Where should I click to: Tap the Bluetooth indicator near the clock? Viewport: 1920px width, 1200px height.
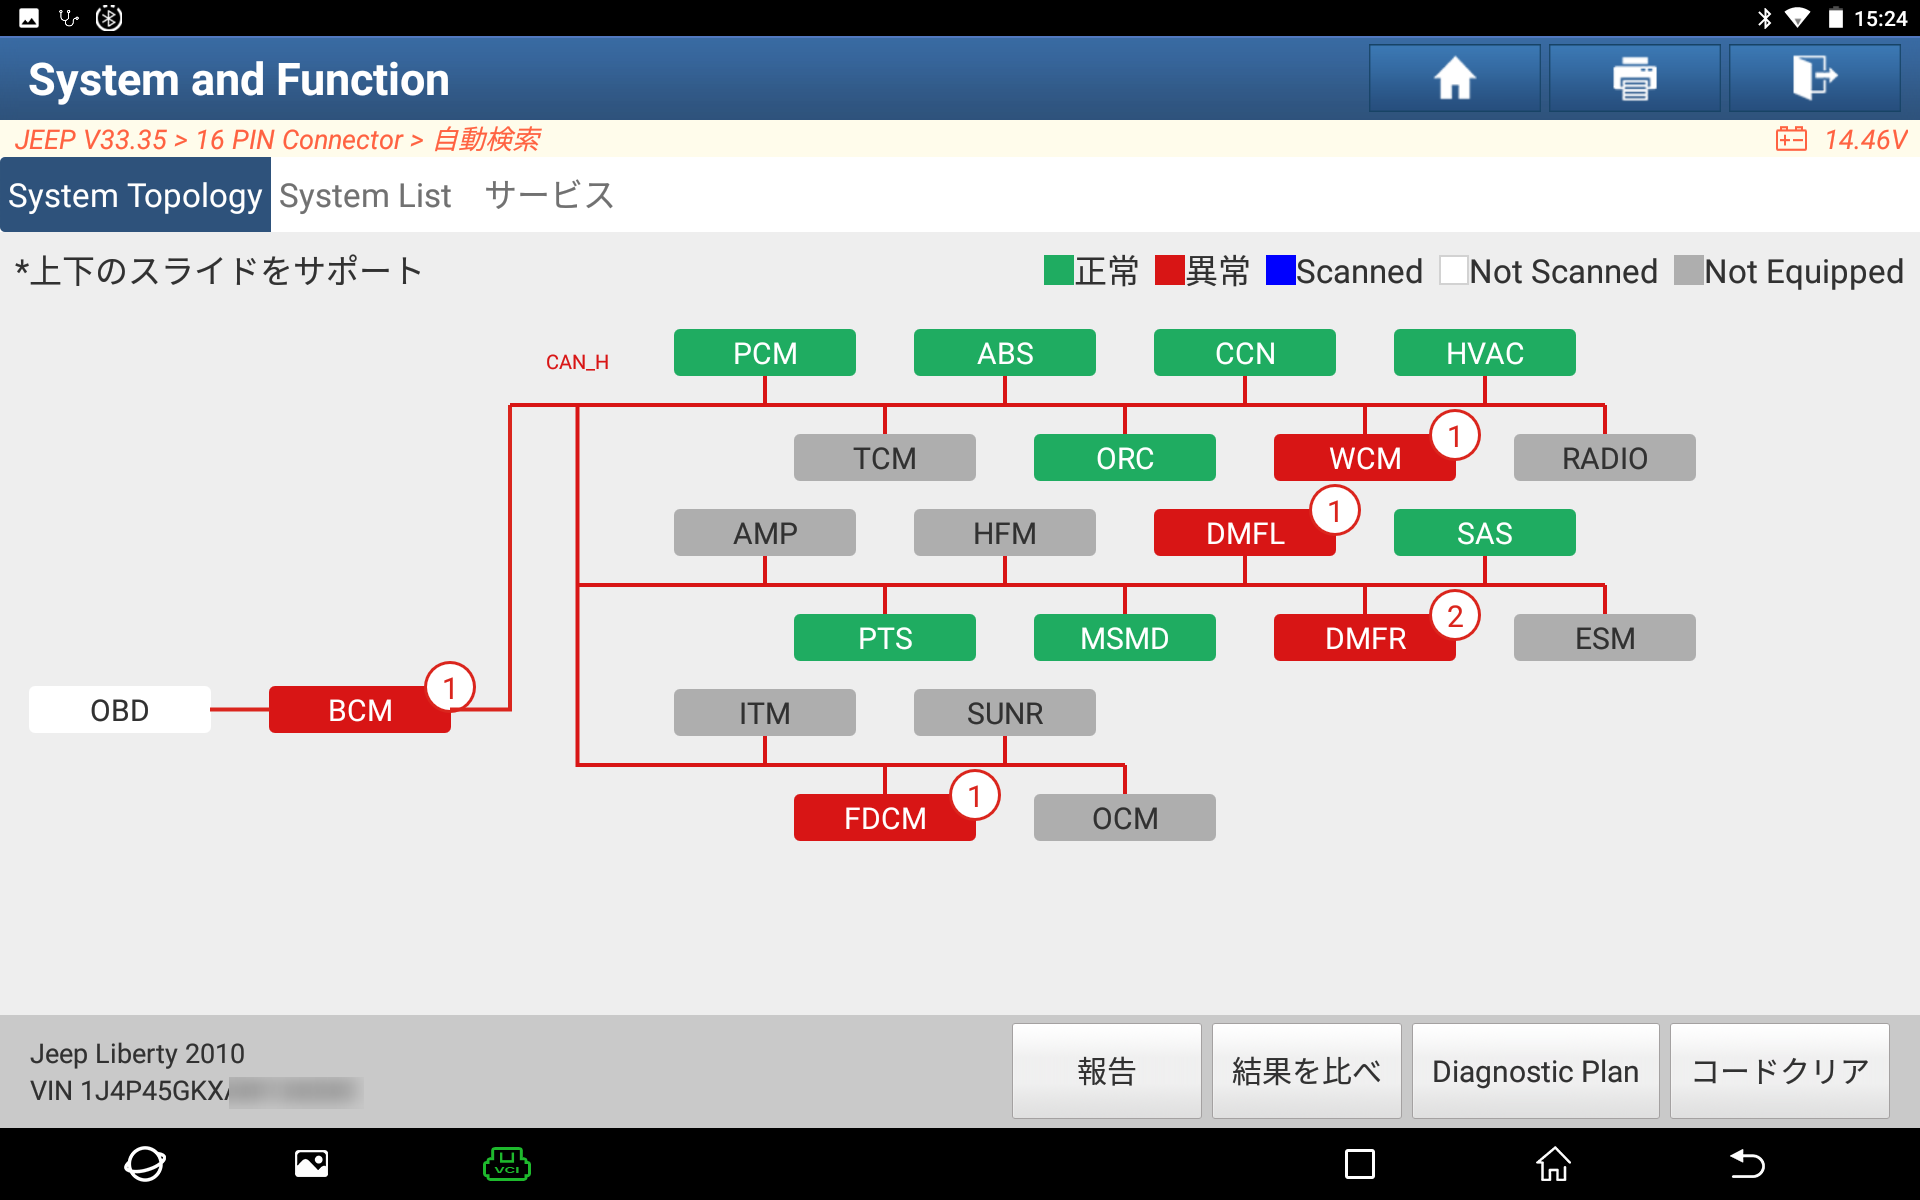[x=1765, y=18]
